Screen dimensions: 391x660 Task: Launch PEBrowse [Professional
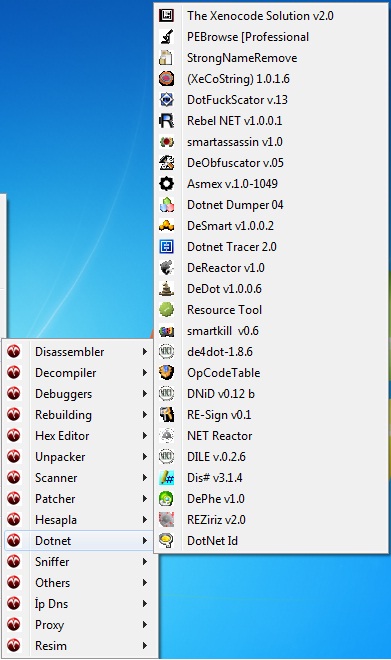271,37
